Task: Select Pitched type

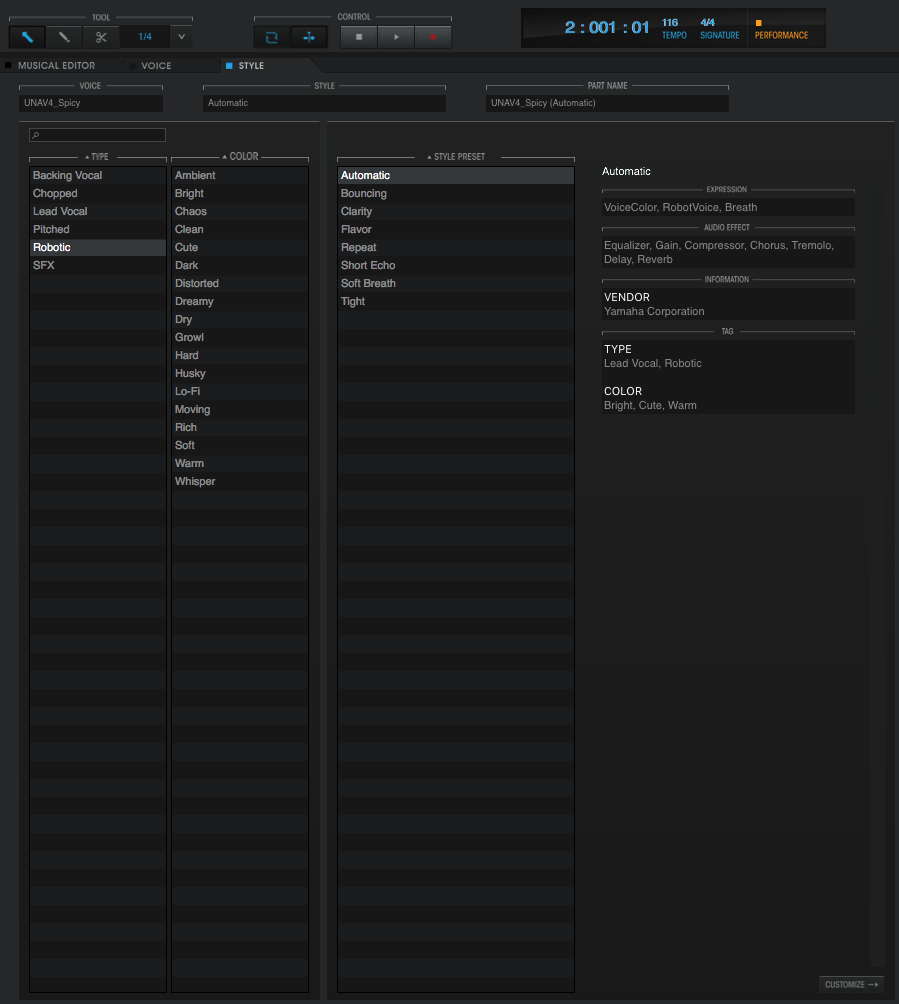Action: click(x=98, y=229)
